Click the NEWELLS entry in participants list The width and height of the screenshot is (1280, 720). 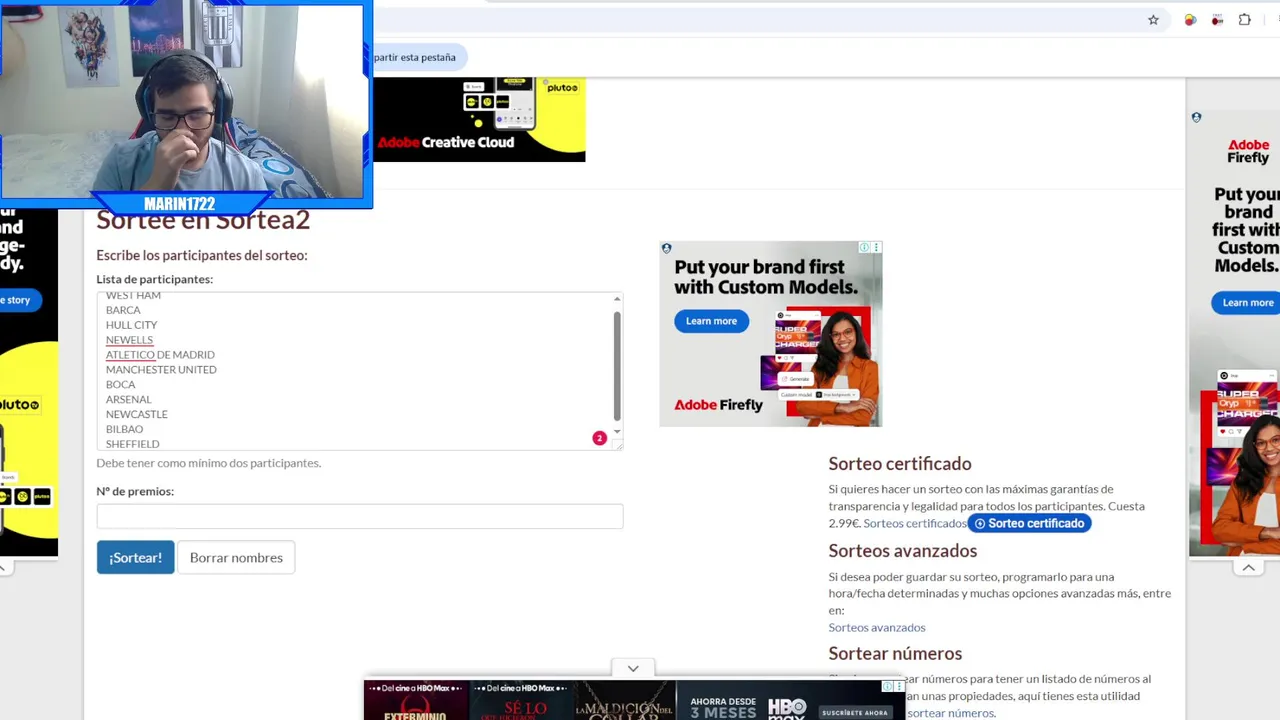point(129,340)
